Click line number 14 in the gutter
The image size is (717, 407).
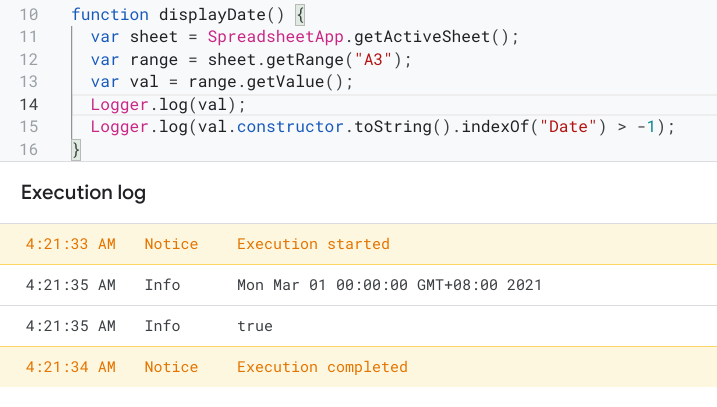(29, 105)
